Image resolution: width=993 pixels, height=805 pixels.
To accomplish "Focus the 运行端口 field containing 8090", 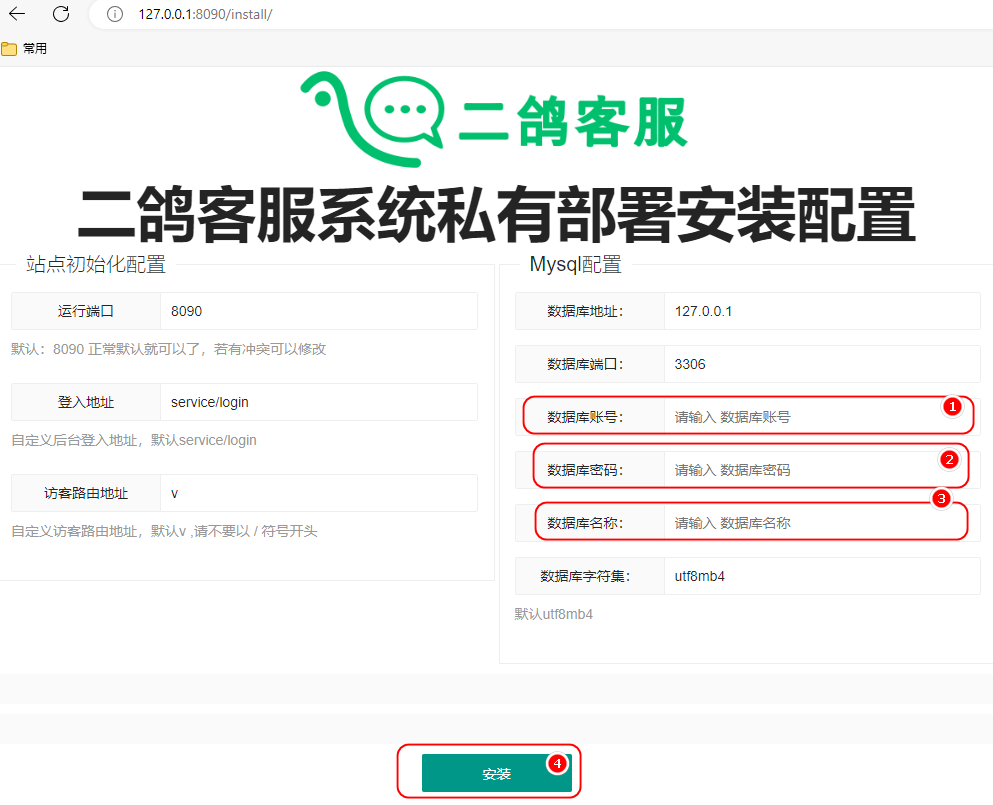I will 318,311.
